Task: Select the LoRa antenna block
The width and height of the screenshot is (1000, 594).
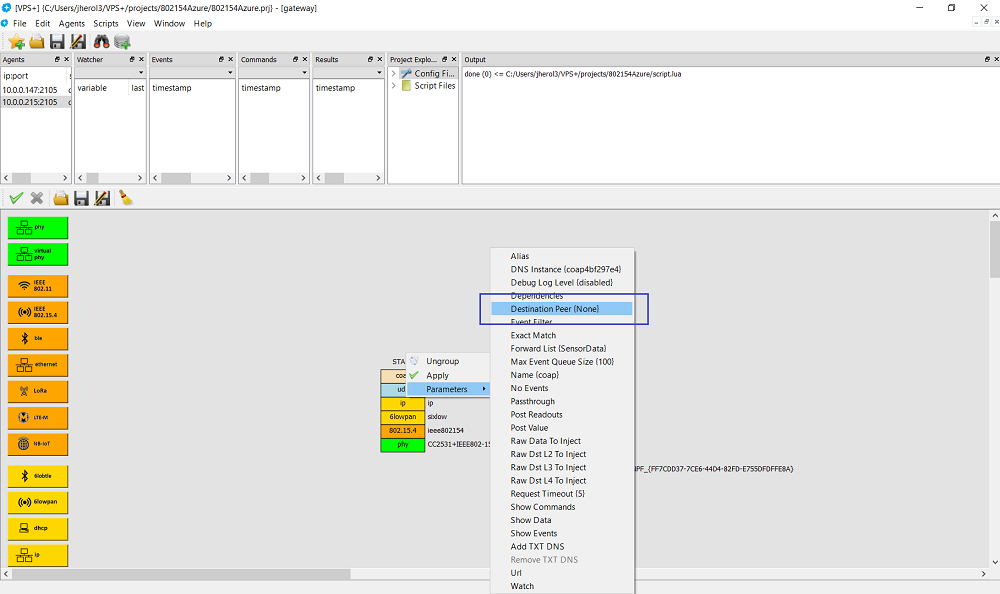Action: [x=38, y=390]
